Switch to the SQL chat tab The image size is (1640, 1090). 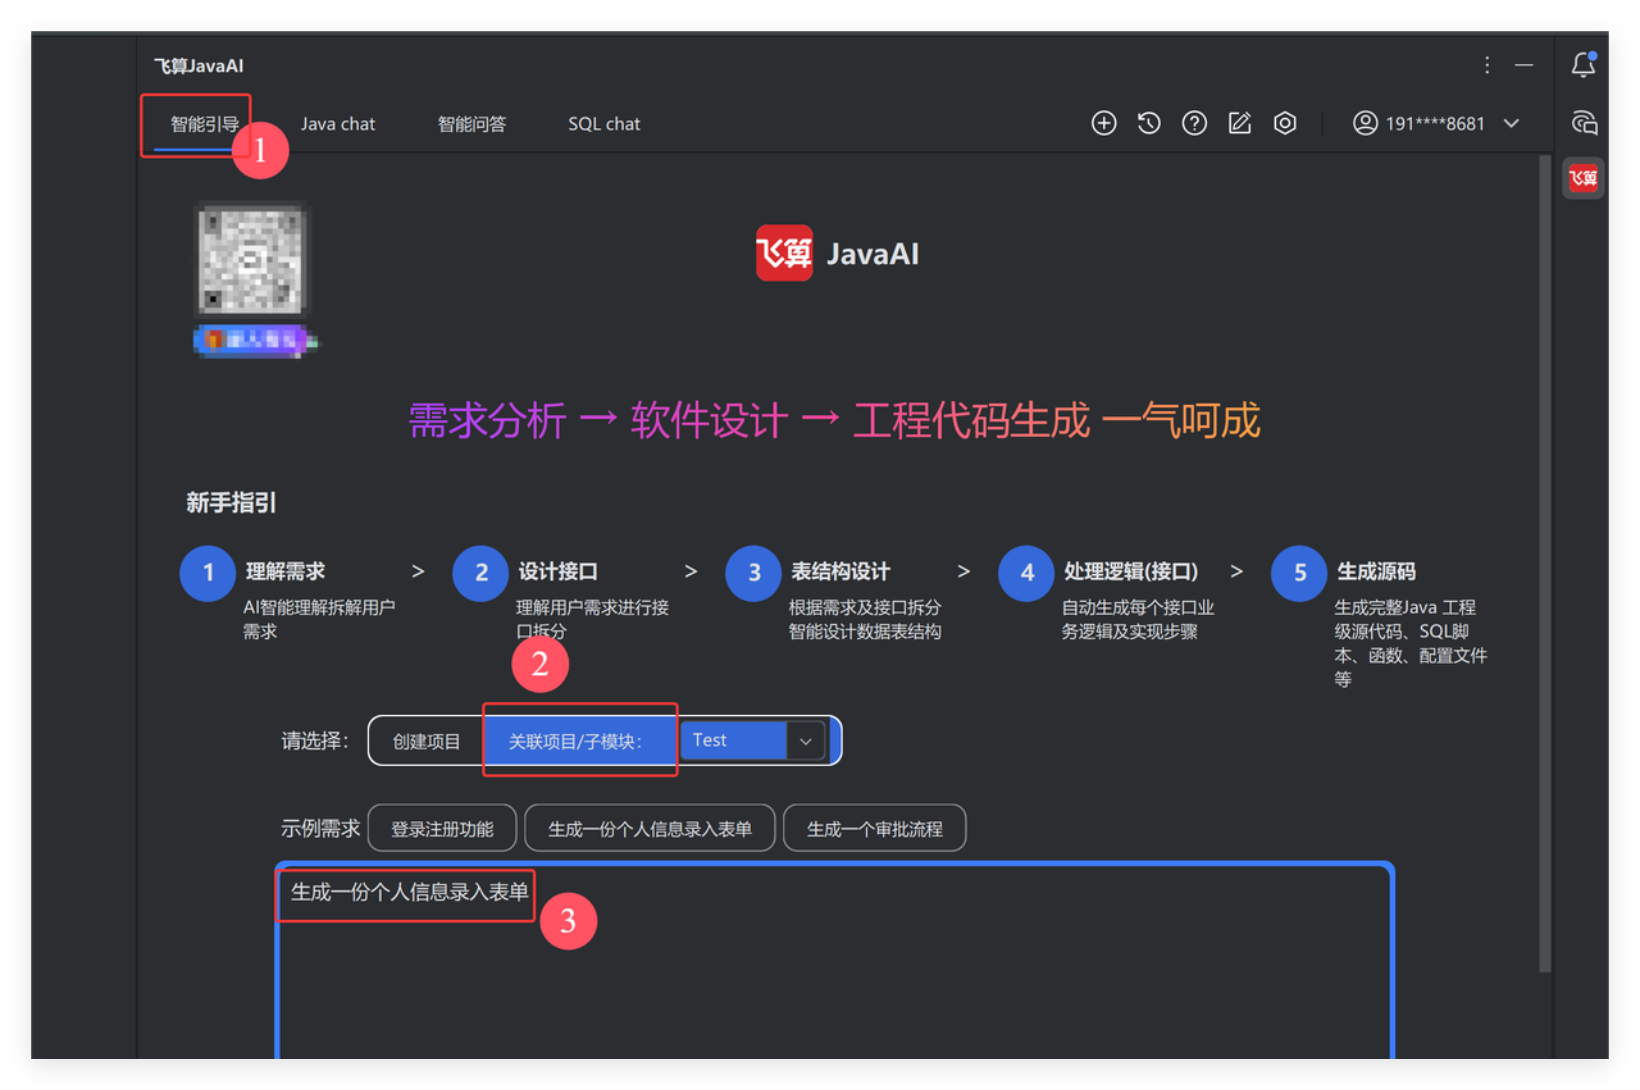click(x=604, y=124)
